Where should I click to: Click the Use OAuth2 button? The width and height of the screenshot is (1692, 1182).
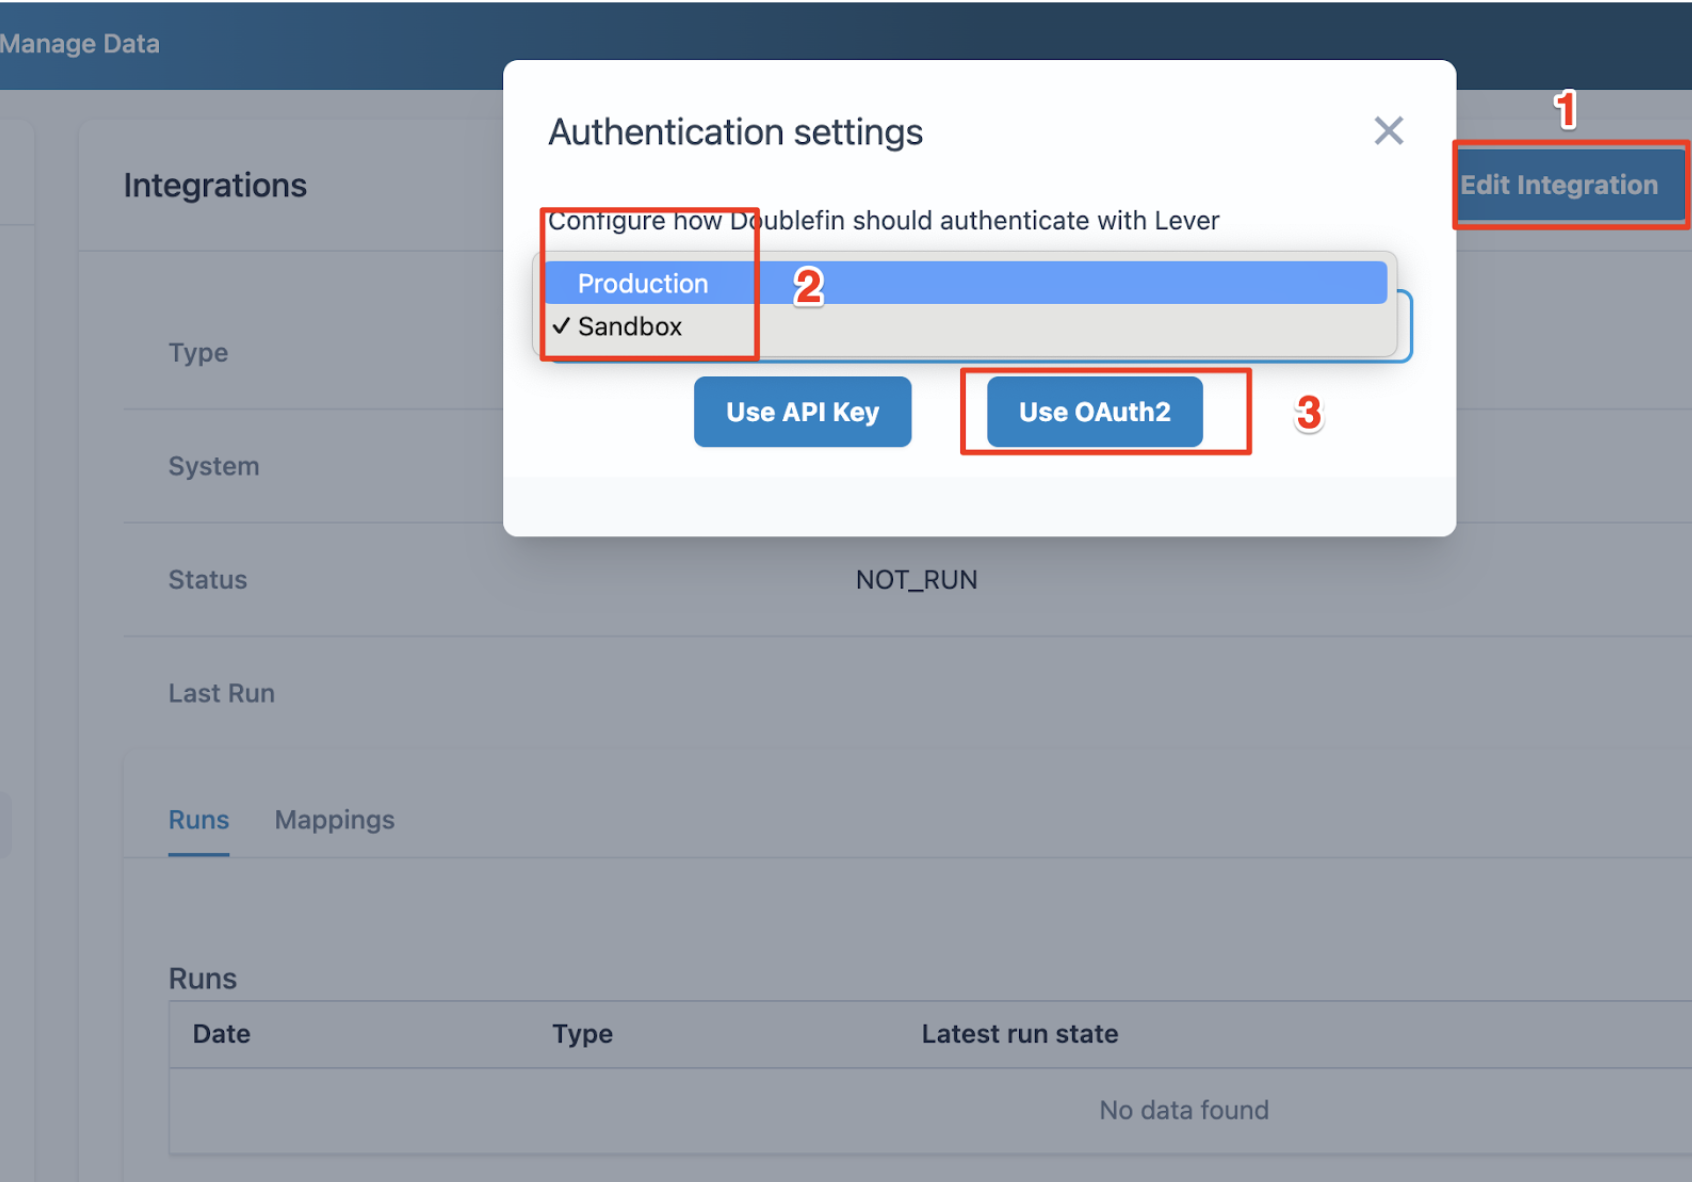[x=1093, y=411]
